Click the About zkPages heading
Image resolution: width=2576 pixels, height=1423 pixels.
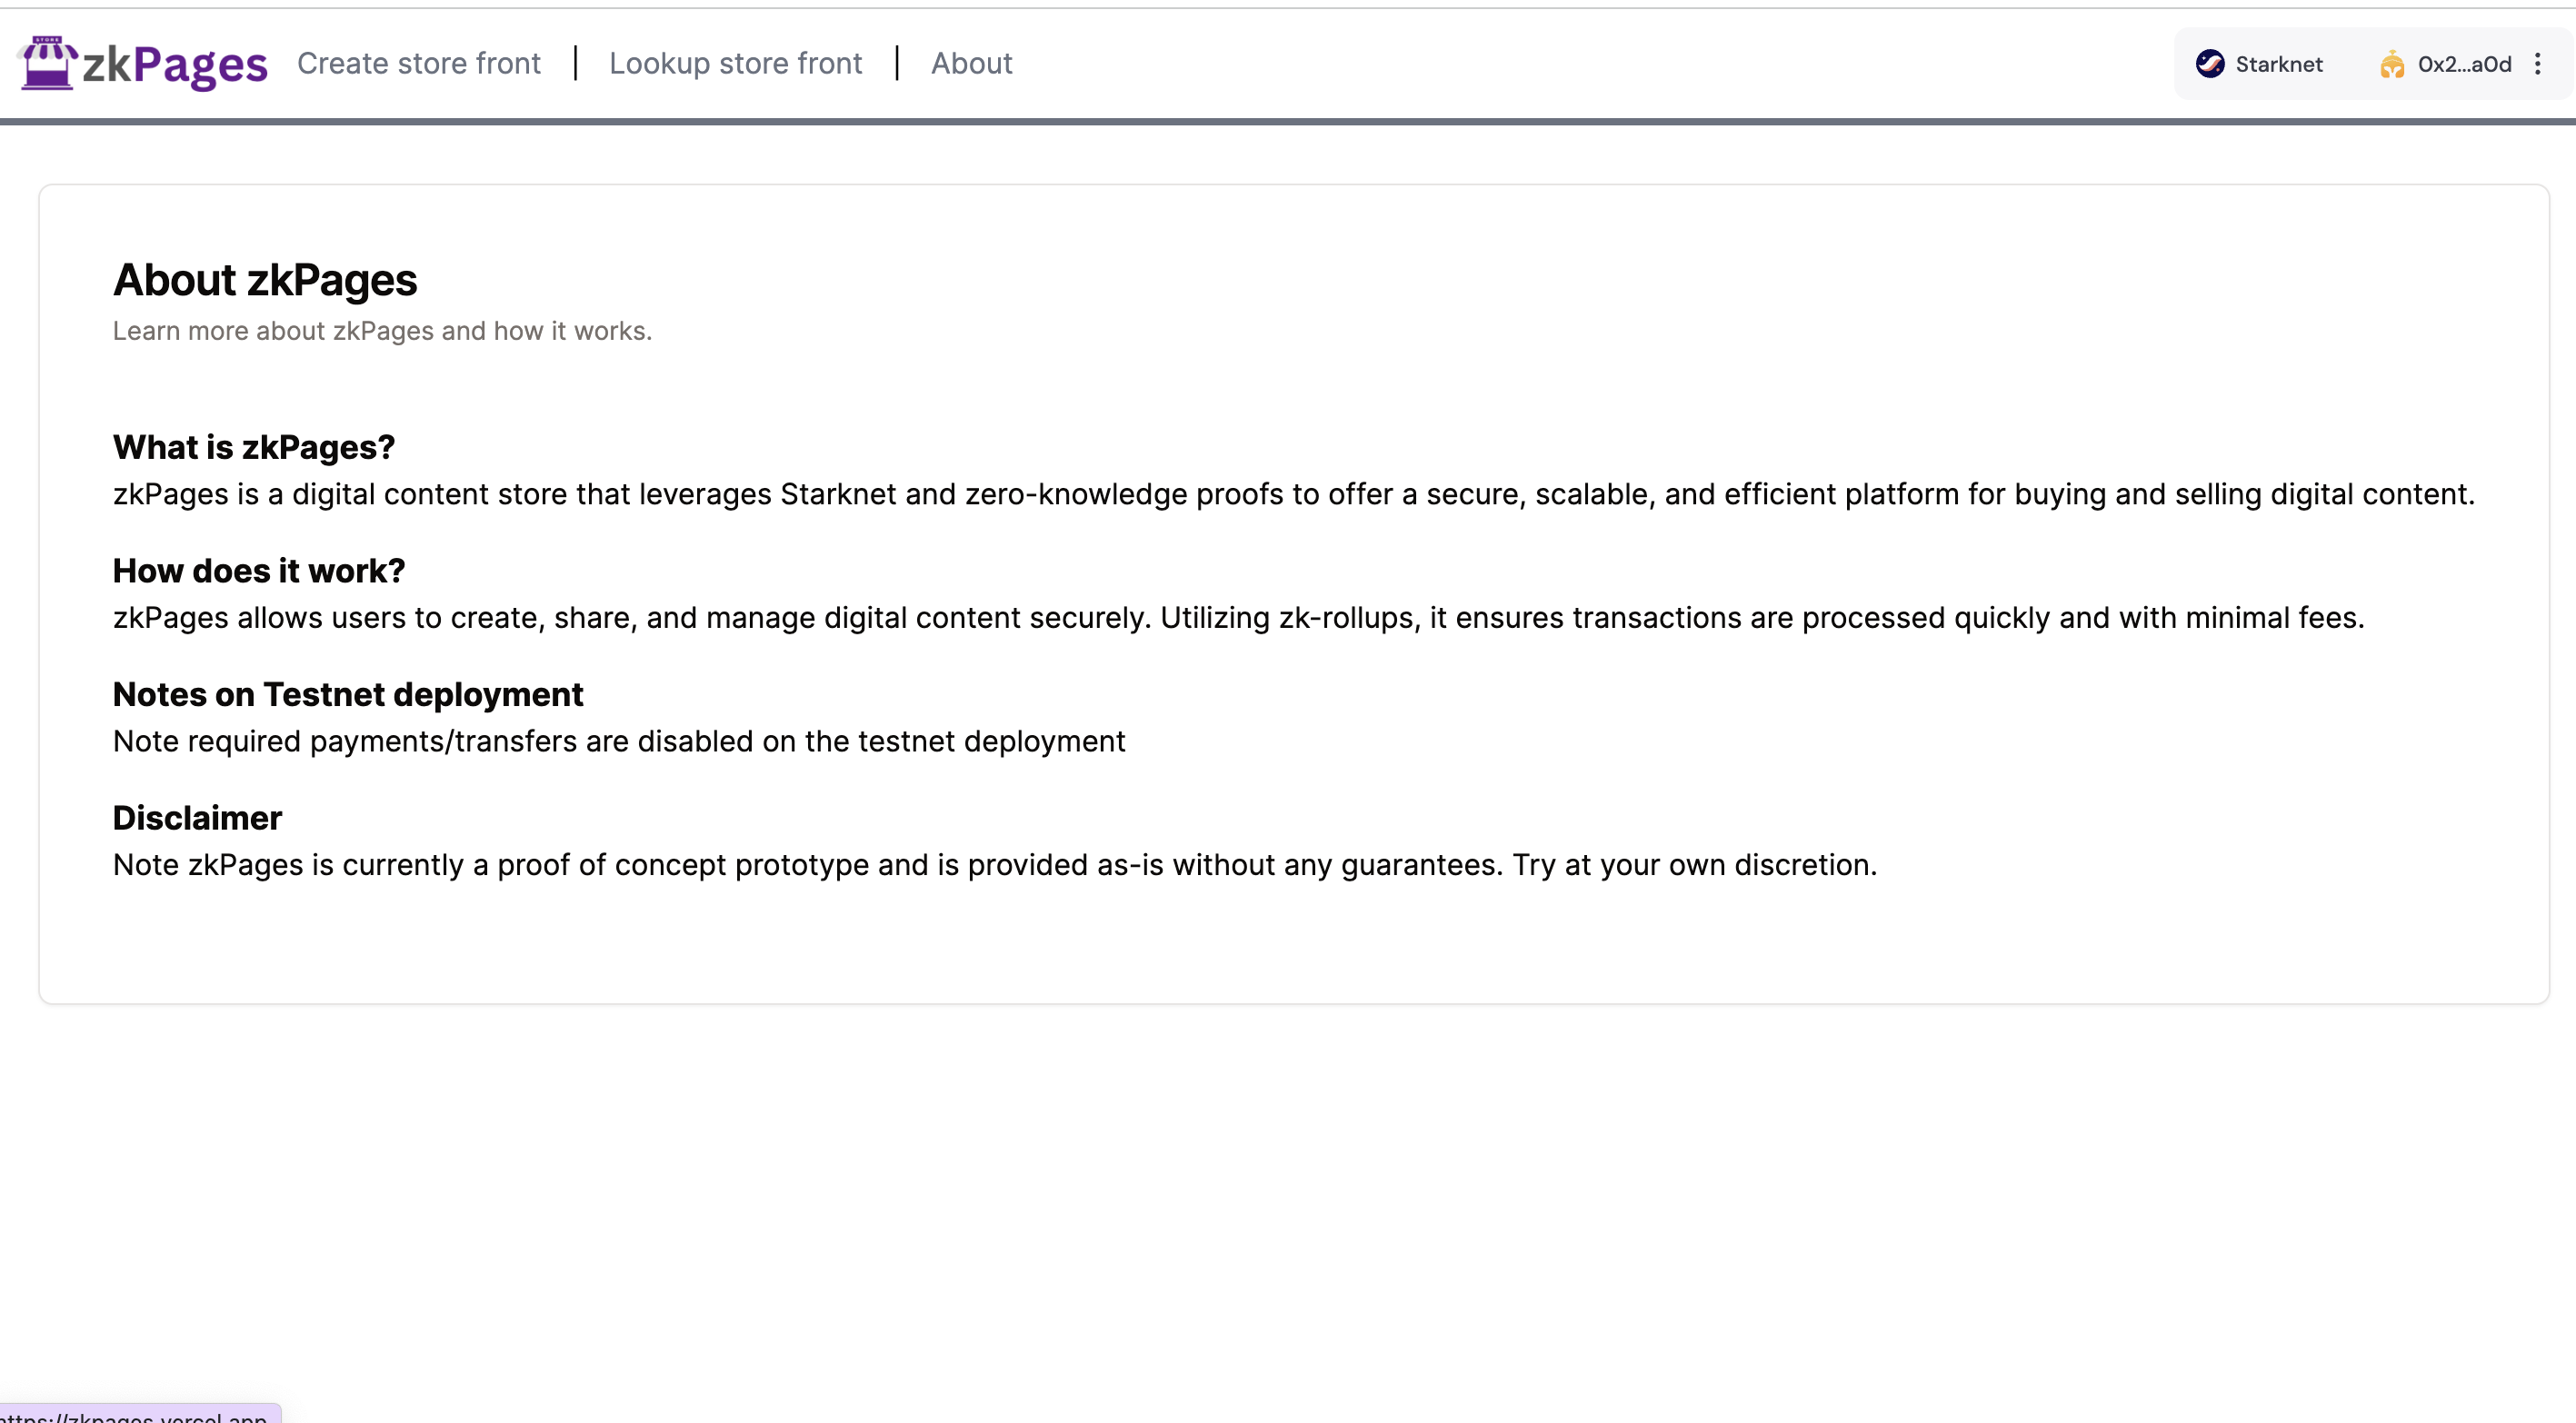265,280
